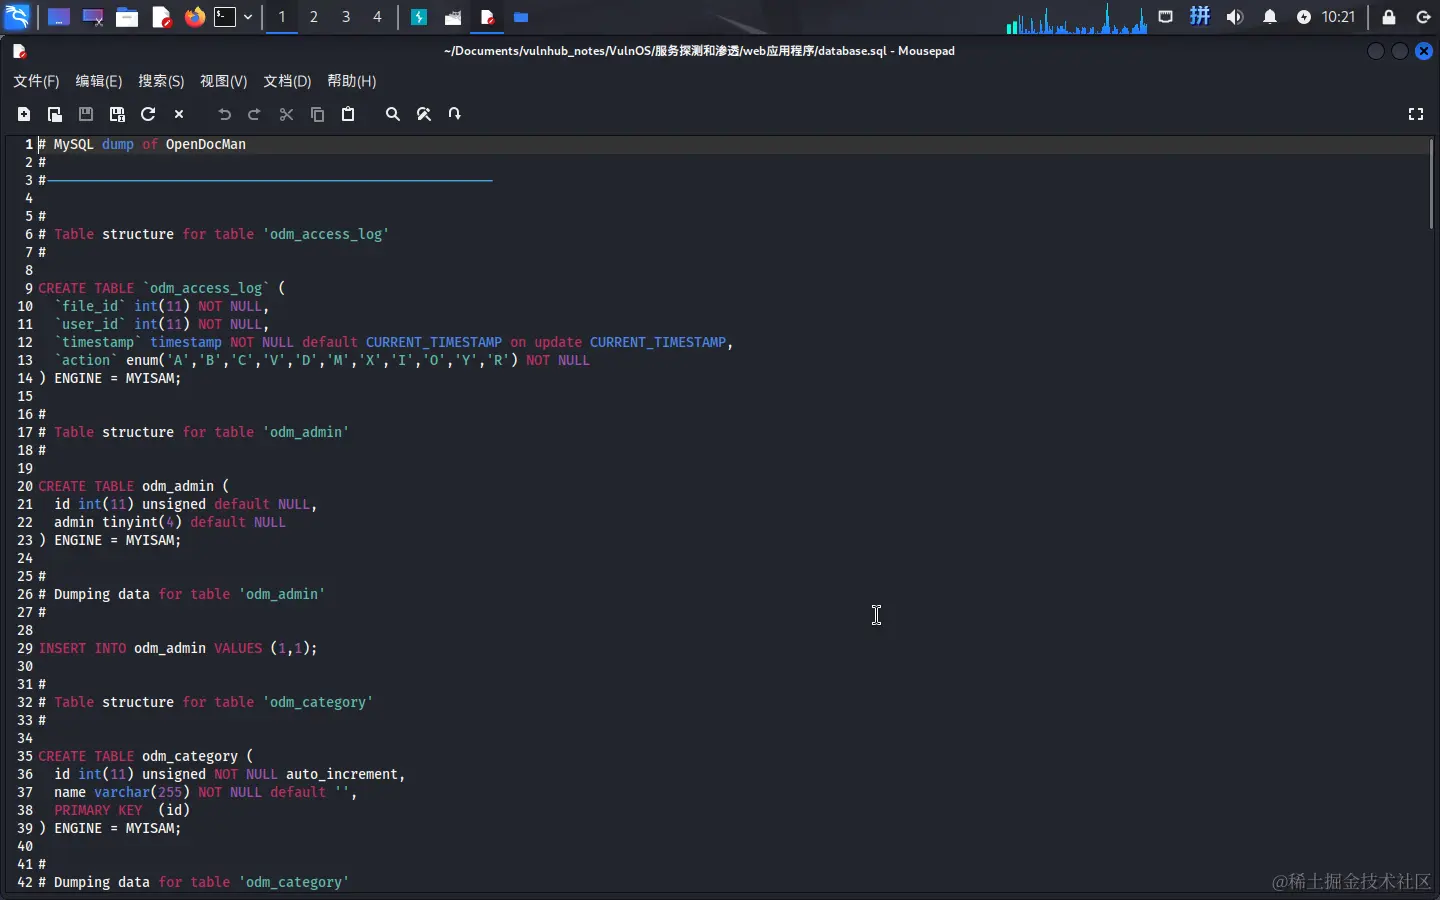Viewport: 1440px width, 900px height.
Task: Click the new window toolbar icon
Action: pyautogui.click(x=55, y=114)
